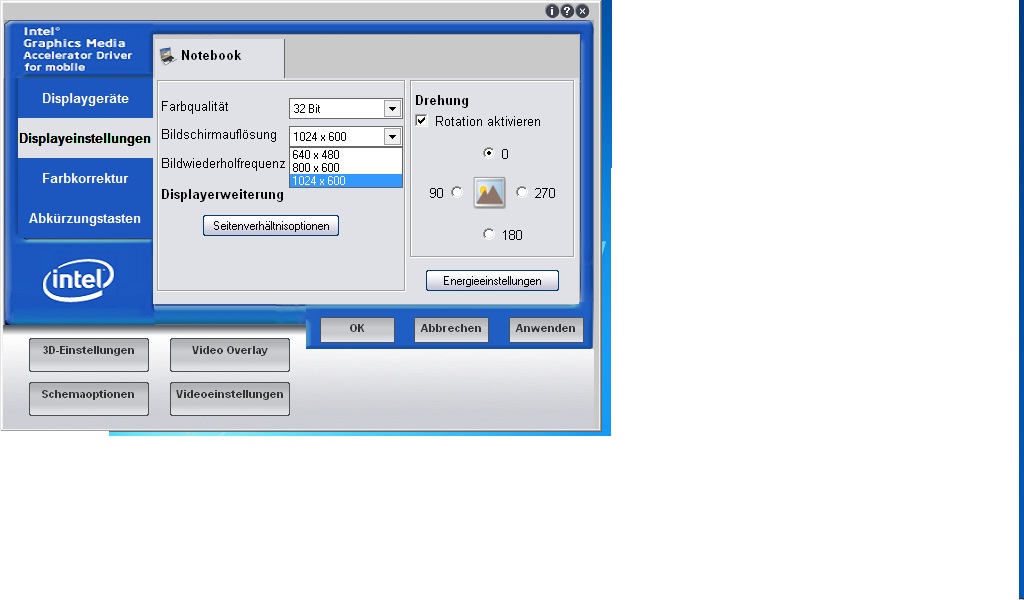Select the 270 degree rotation radio button

click(x=521, y=192)
